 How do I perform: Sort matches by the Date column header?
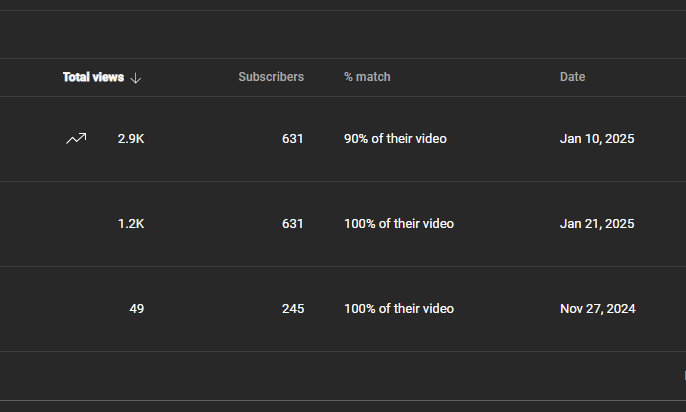[572, 77]
